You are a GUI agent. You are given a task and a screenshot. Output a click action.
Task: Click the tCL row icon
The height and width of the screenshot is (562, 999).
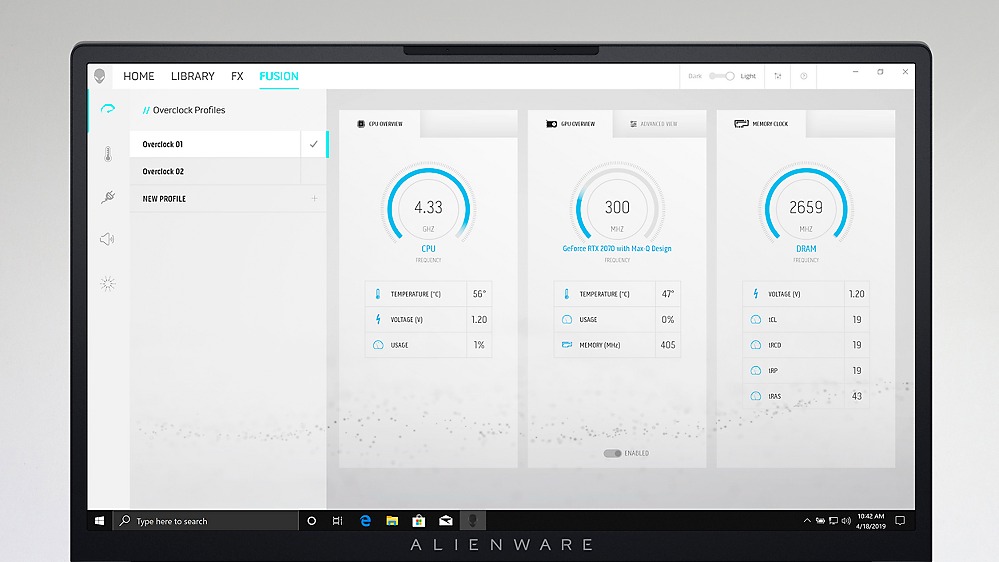(756, 319)
